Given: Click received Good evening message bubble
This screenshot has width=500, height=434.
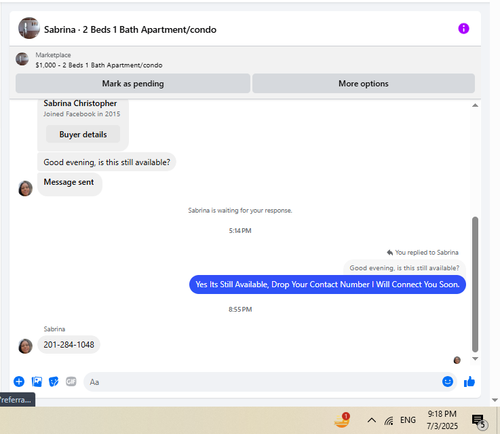Looking at the screenshot, I should click(107, 162).
